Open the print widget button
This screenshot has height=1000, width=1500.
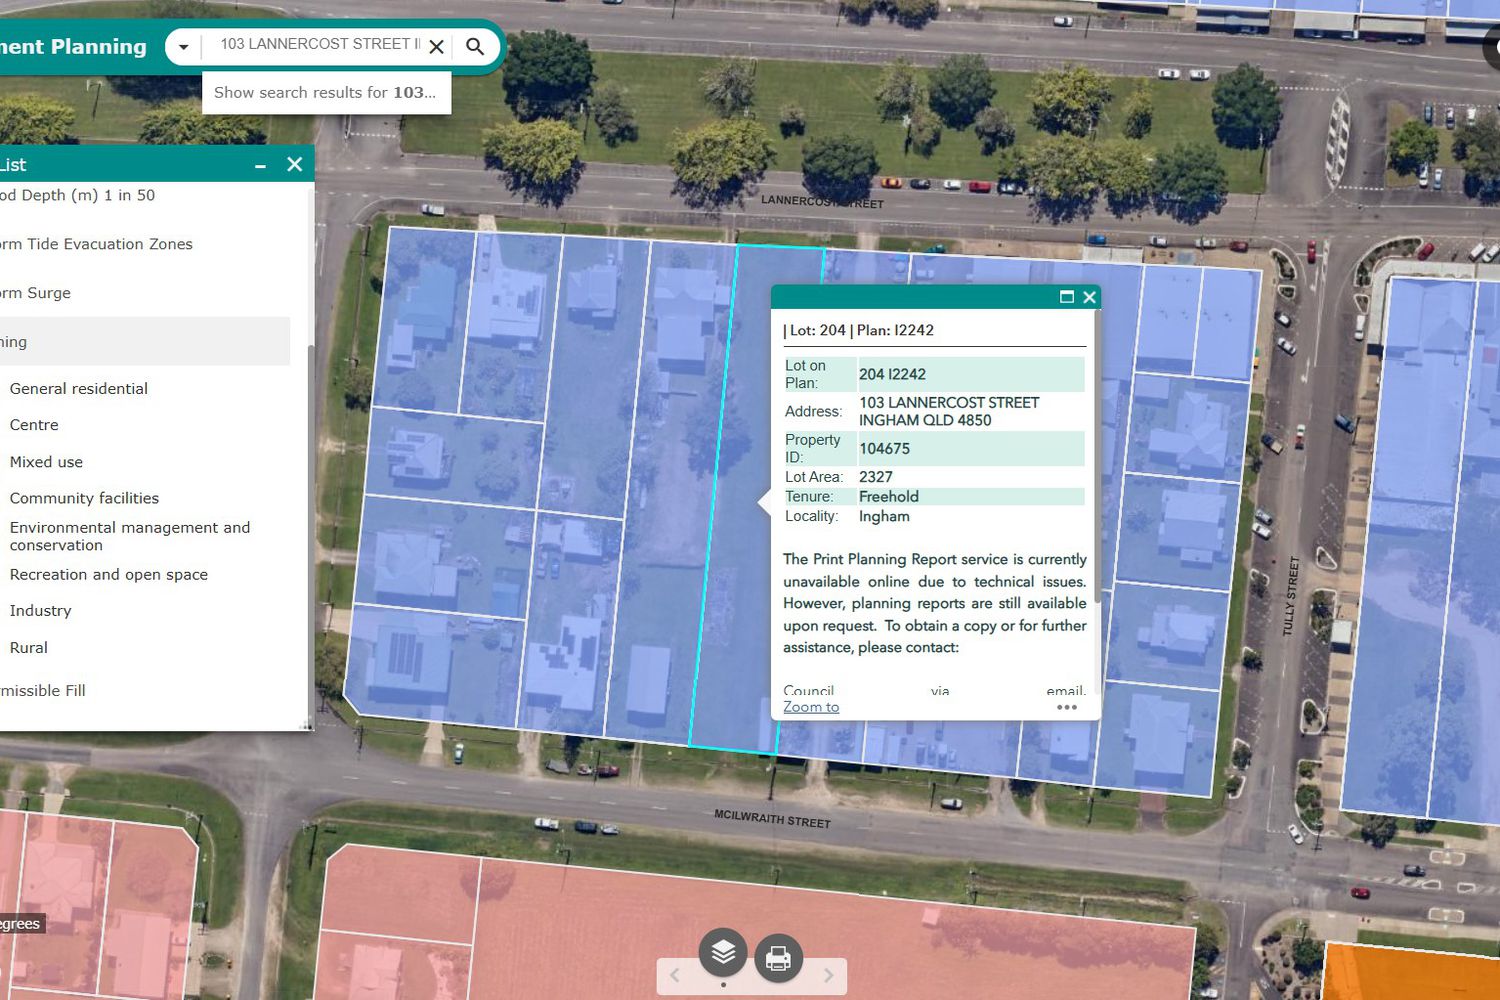778,959
